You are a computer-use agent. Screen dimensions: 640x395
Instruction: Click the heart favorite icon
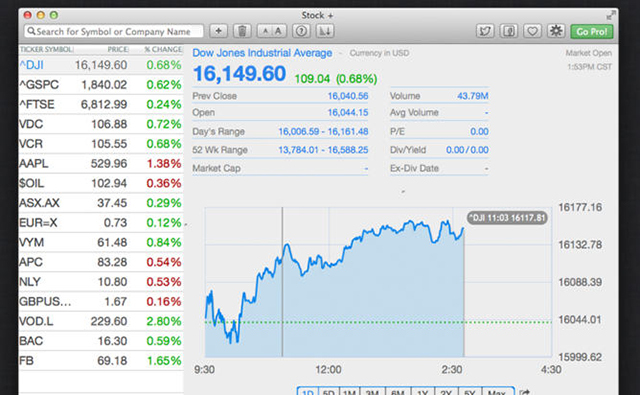point(532,31)
